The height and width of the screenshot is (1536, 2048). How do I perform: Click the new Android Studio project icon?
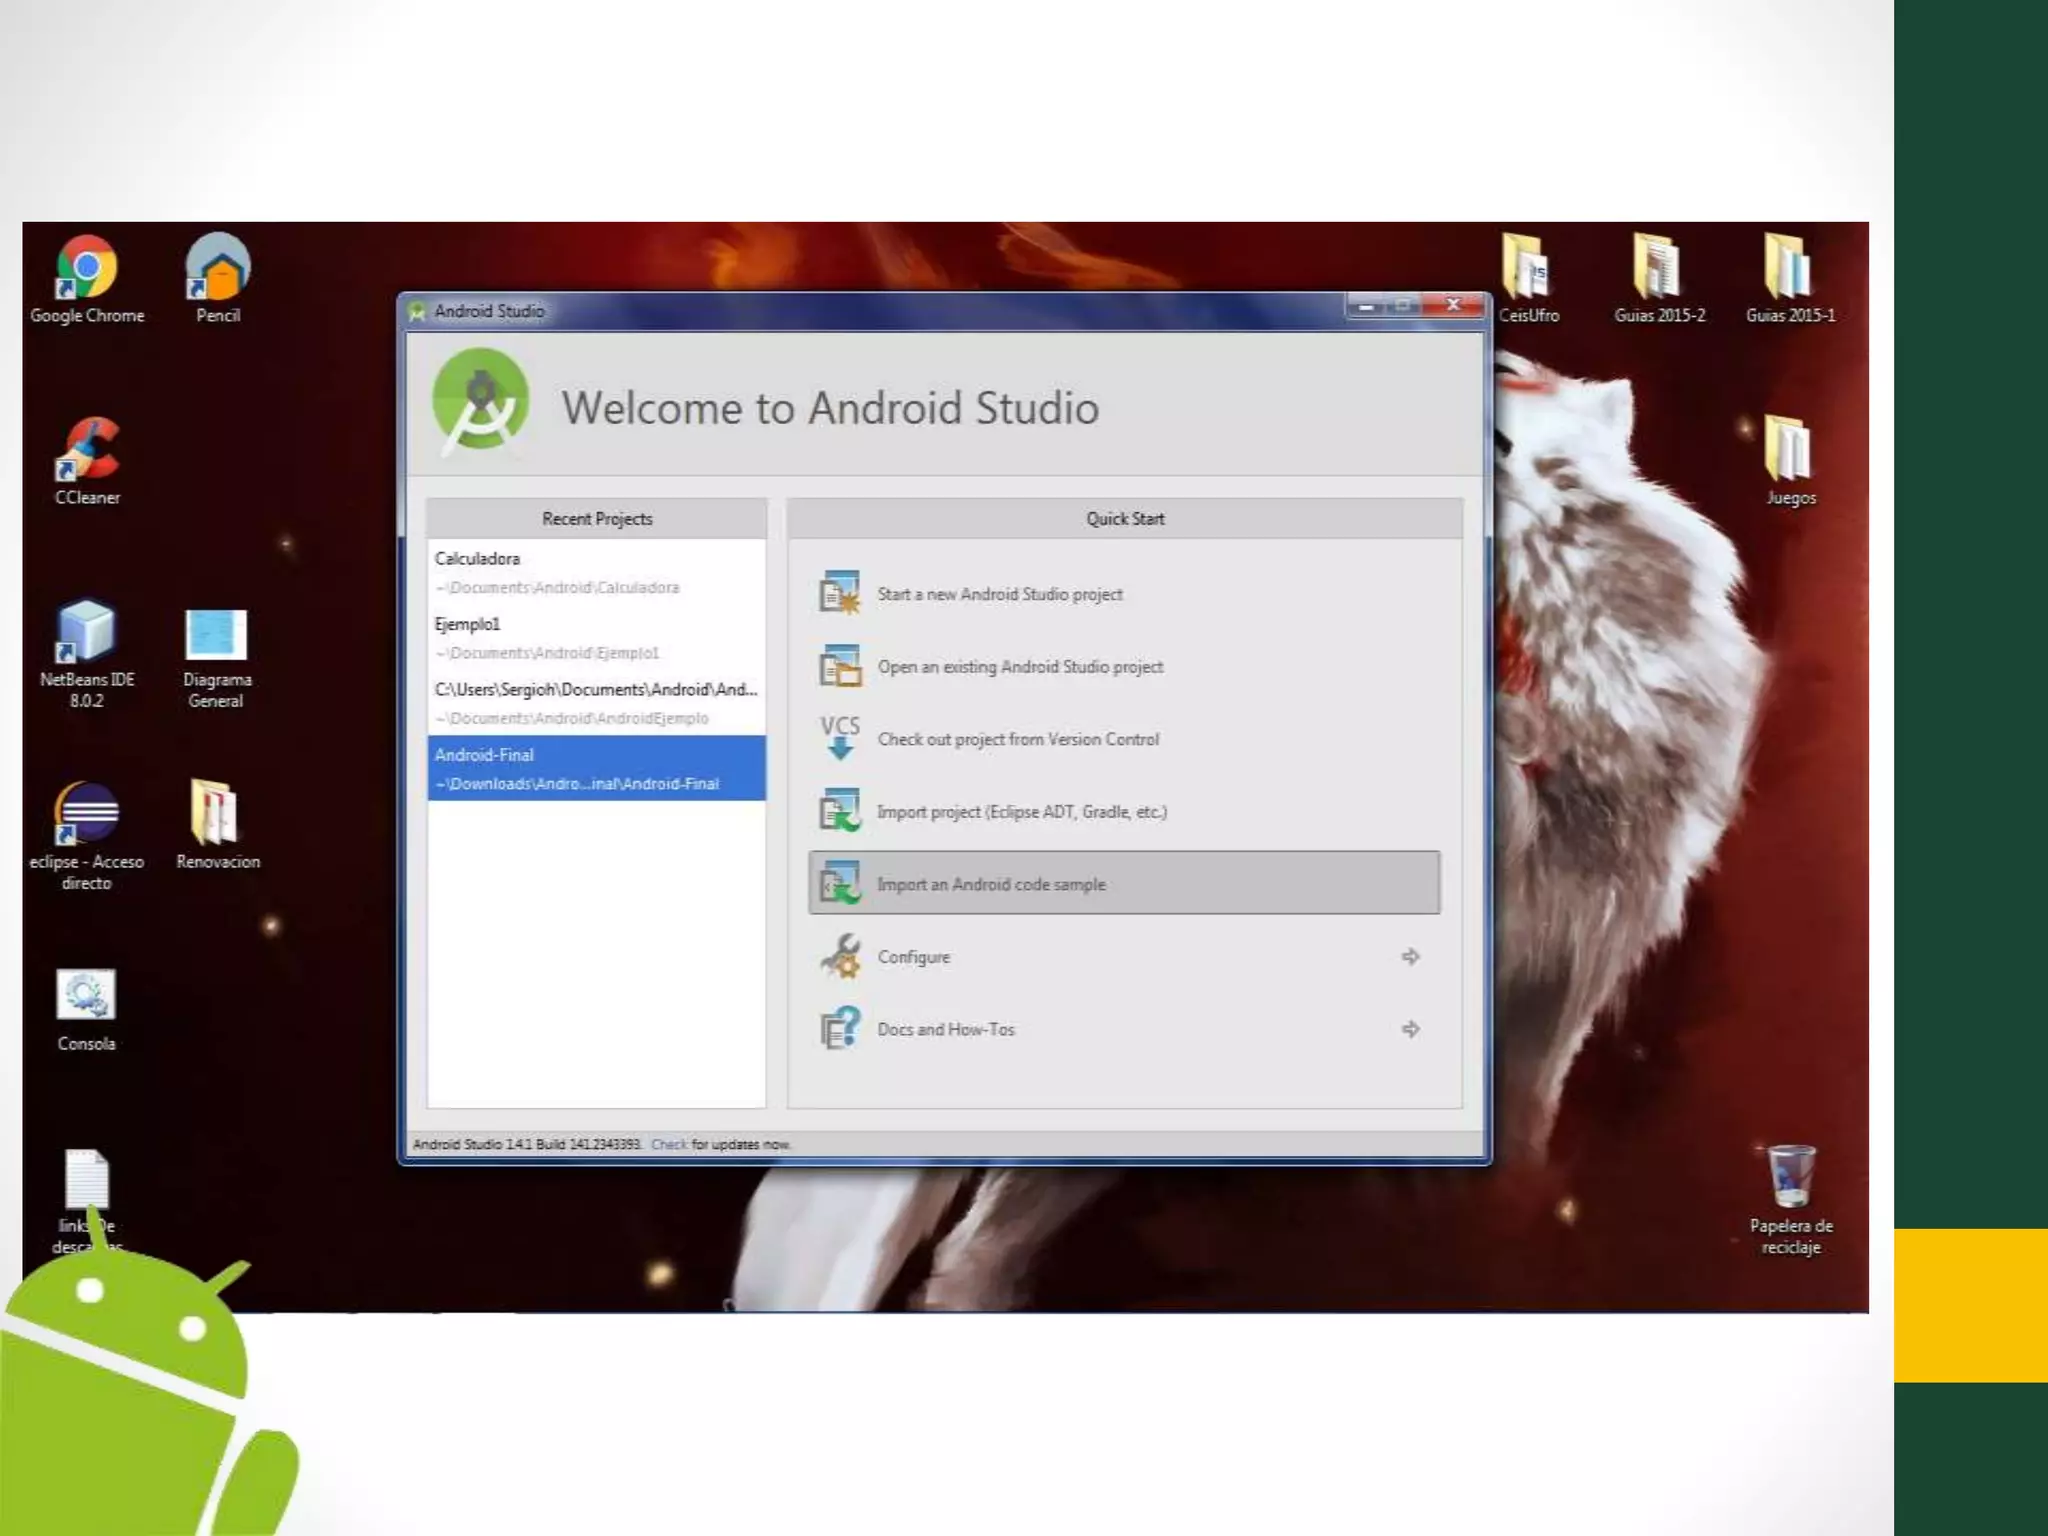click(x=840, y=593)
